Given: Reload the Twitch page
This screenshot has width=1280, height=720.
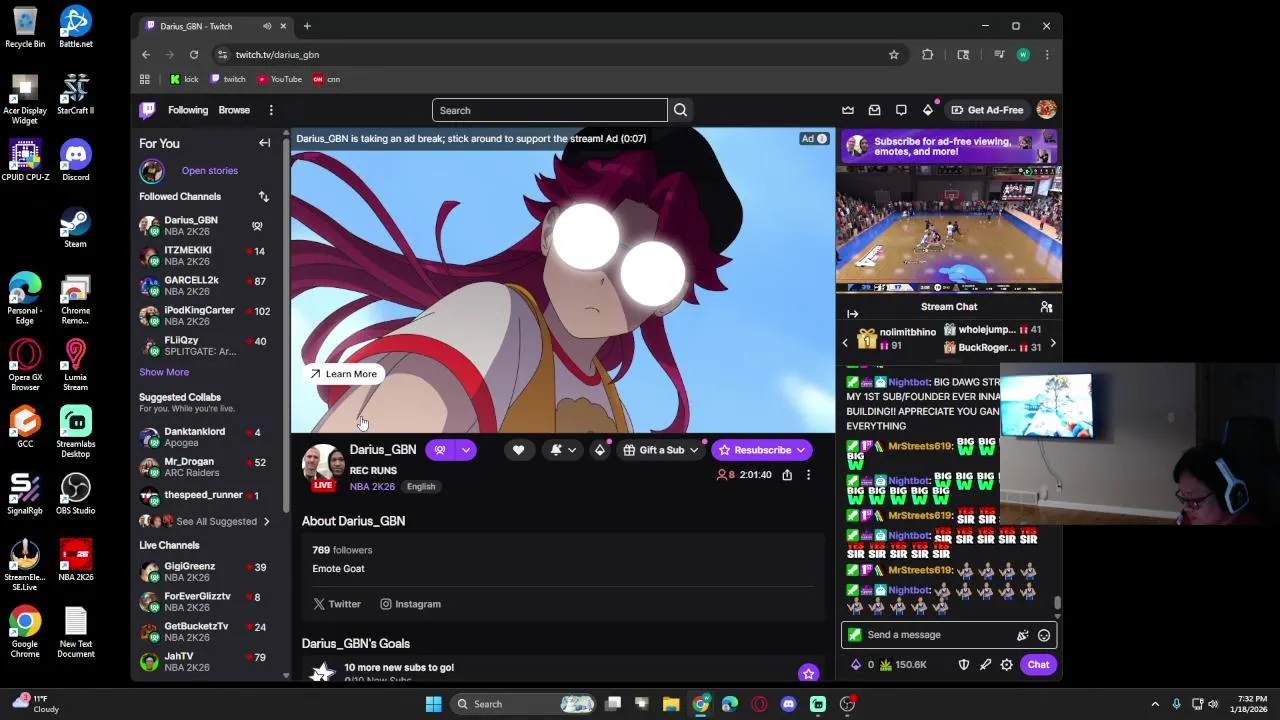Looking at the screenshot, I should [194, 55].
